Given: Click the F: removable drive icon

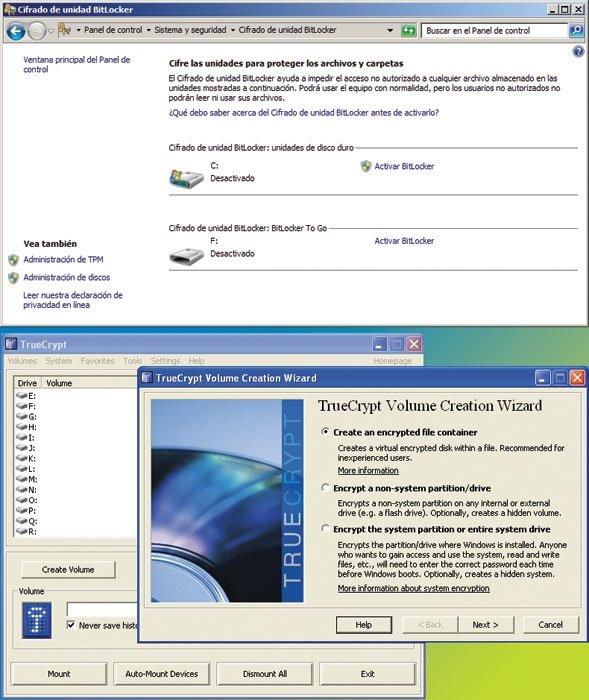Looking at the screenshot, I should click(x=186, y=256).
